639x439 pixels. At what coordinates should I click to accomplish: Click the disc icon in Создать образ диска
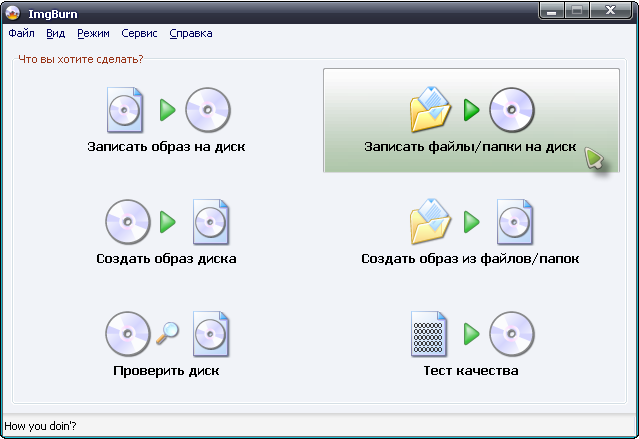pyautogui.click(x=128, y=222)
